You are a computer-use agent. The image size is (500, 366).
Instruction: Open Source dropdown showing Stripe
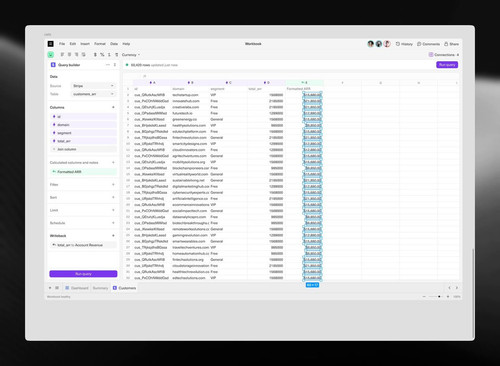[x=93, y=86]
